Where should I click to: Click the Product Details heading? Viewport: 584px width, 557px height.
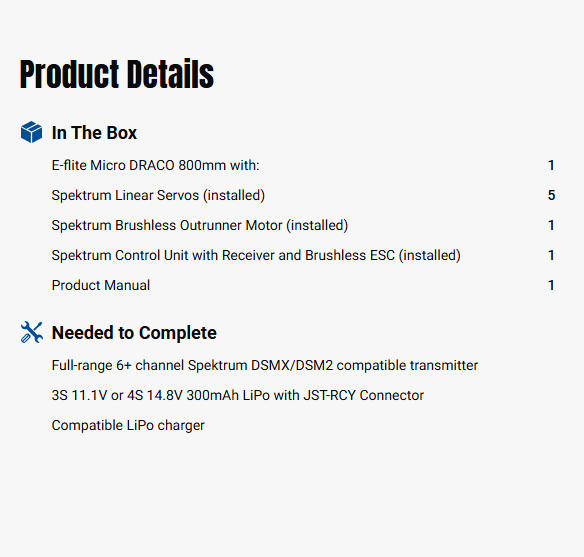point(117,74)
